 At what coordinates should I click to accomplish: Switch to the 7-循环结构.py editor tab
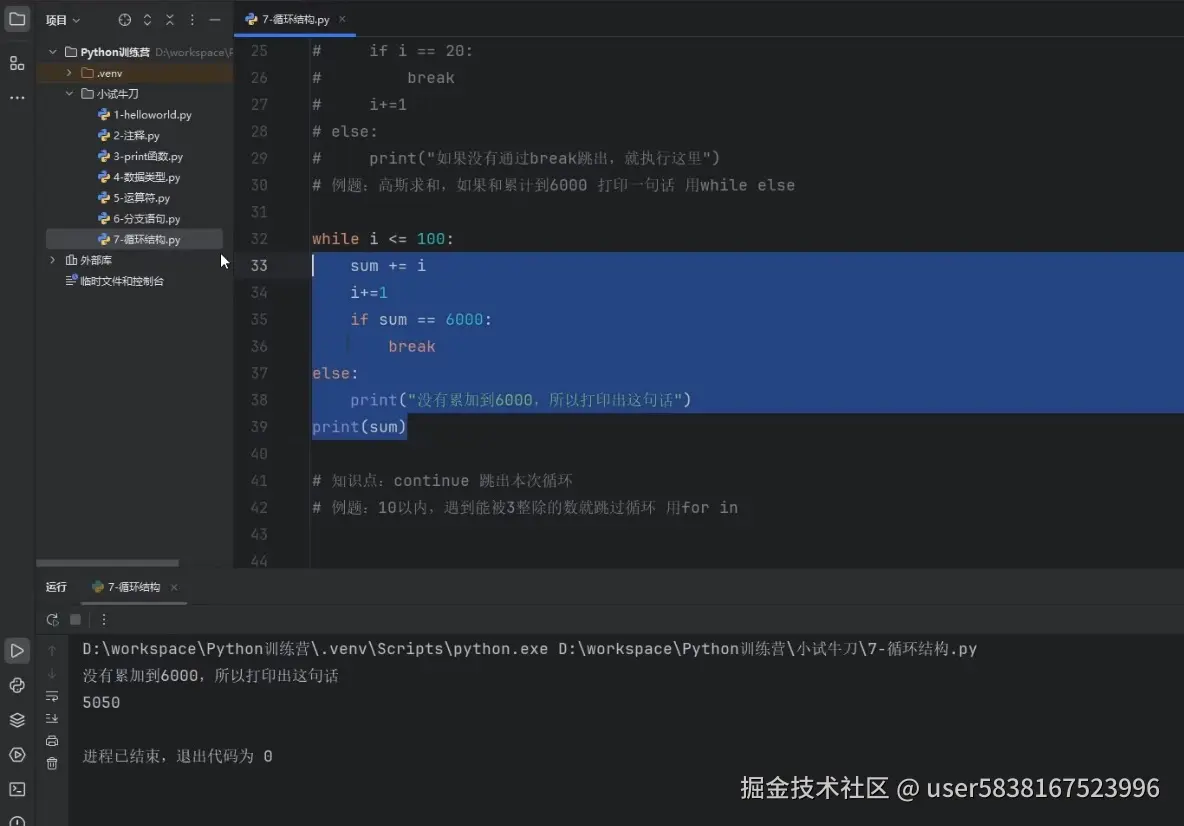point(294,18)
